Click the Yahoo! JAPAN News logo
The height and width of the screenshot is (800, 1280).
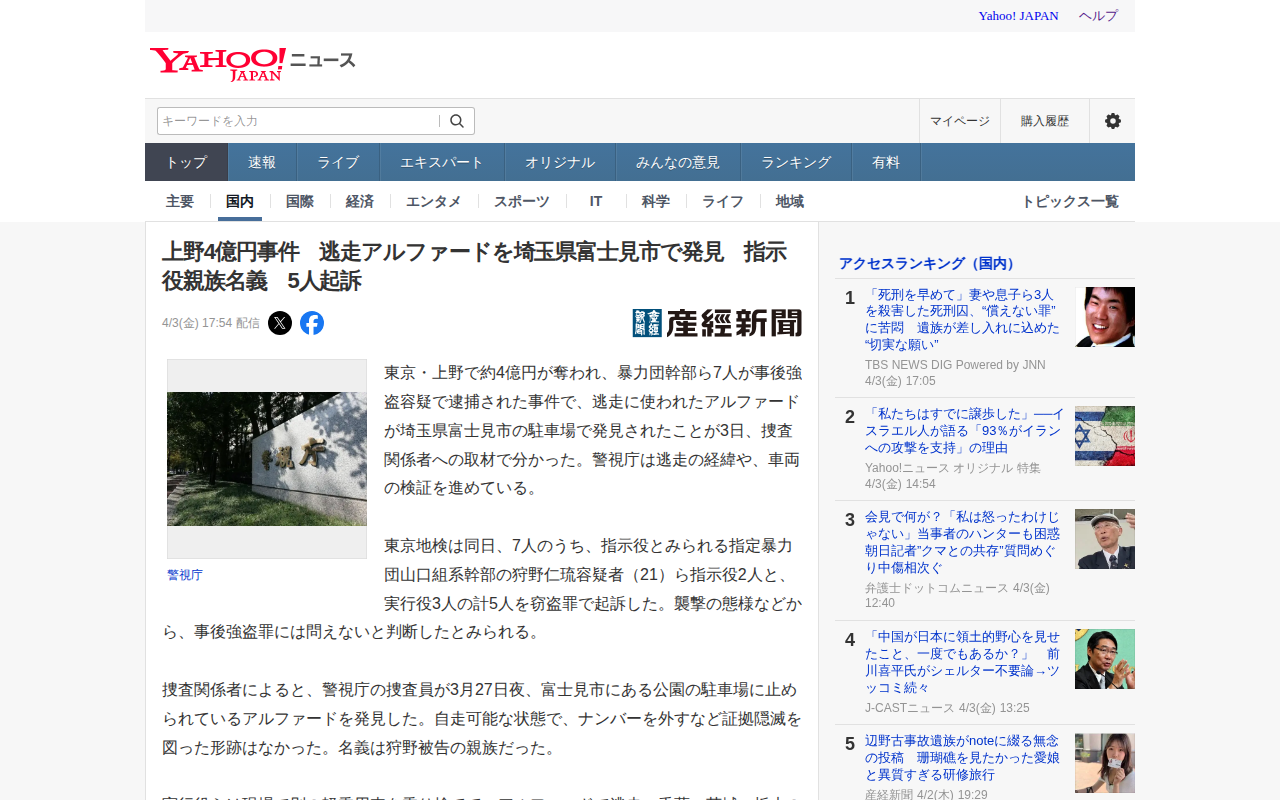[252, 63]
